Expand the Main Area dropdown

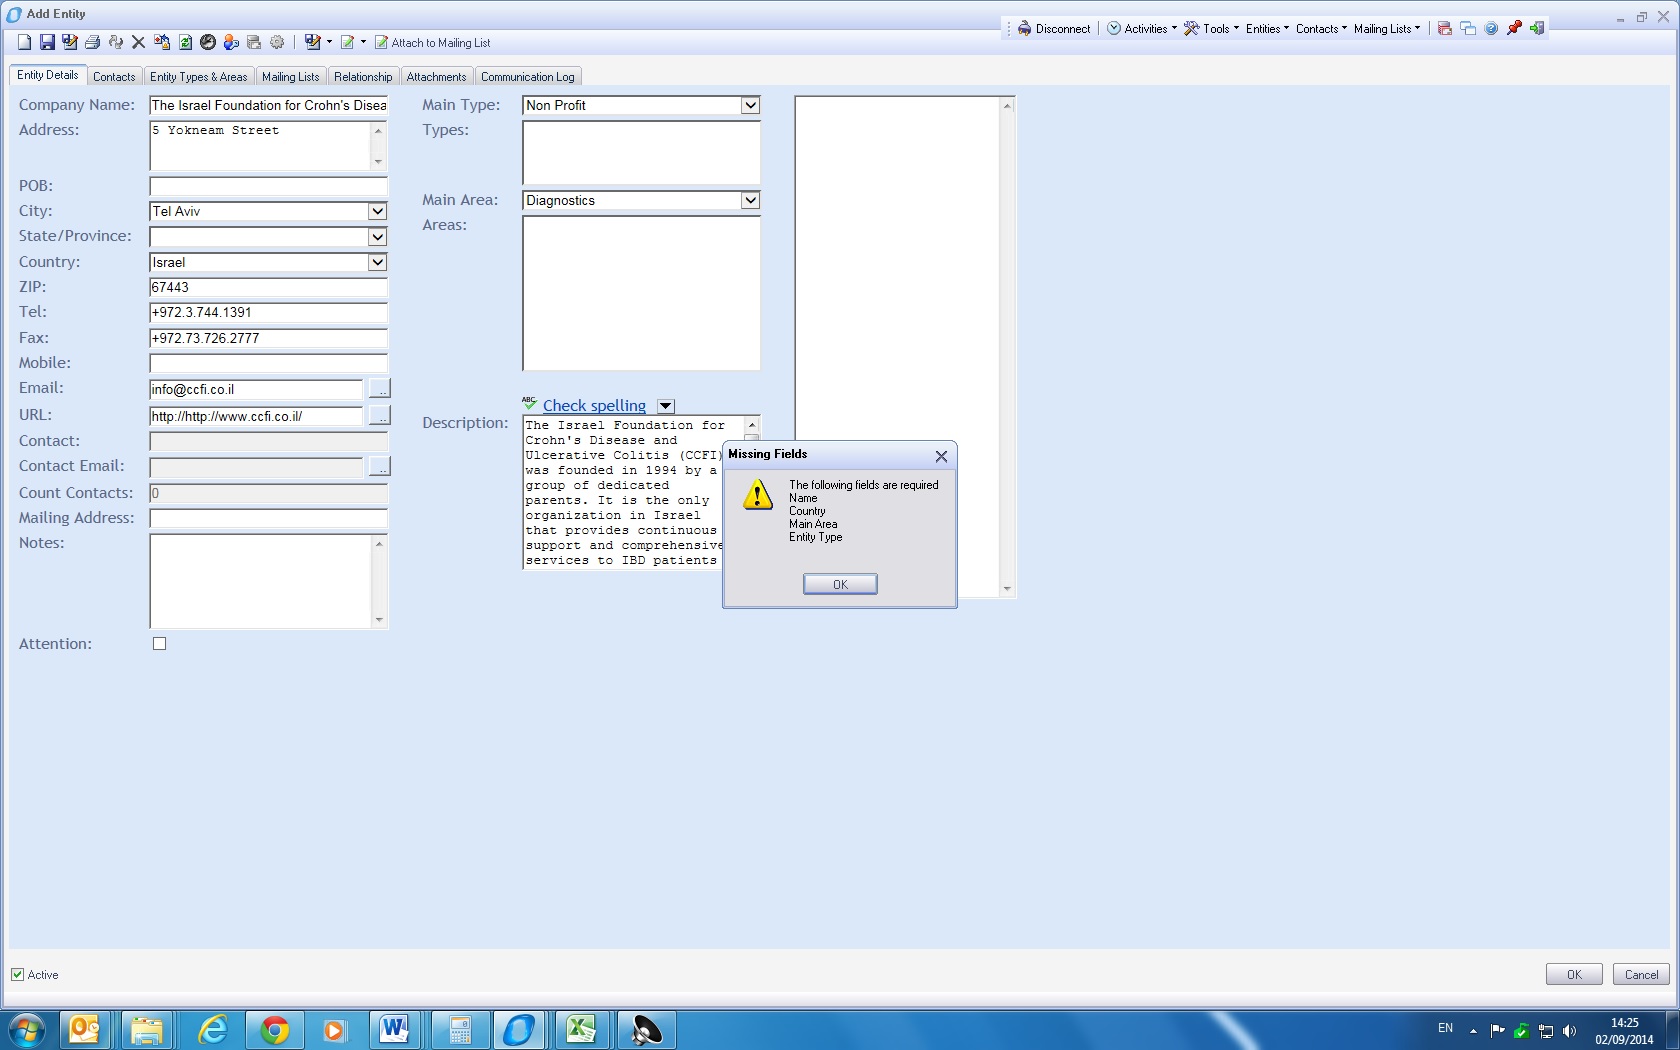pos(750,200)
